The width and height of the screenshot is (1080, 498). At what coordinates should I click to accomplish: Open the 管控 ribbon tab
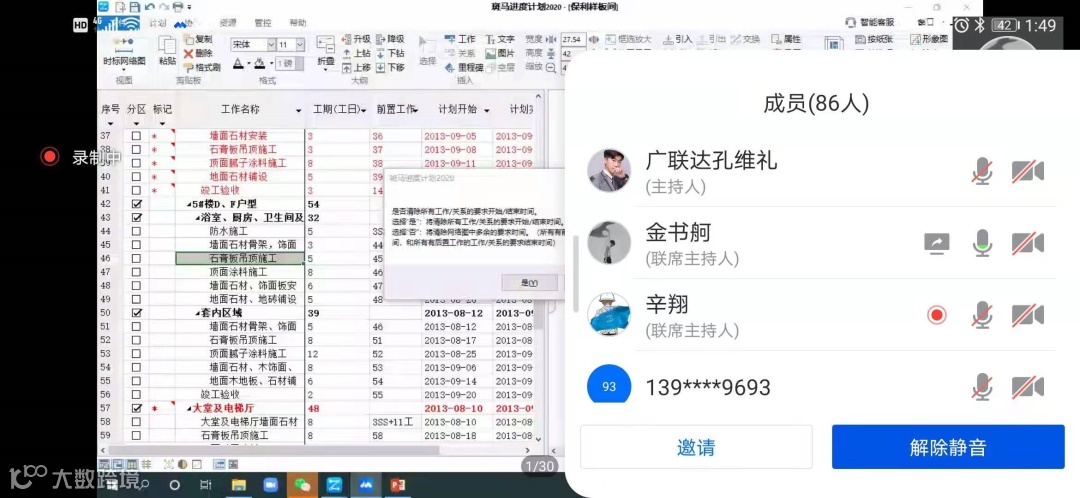(x=262, y=23)
